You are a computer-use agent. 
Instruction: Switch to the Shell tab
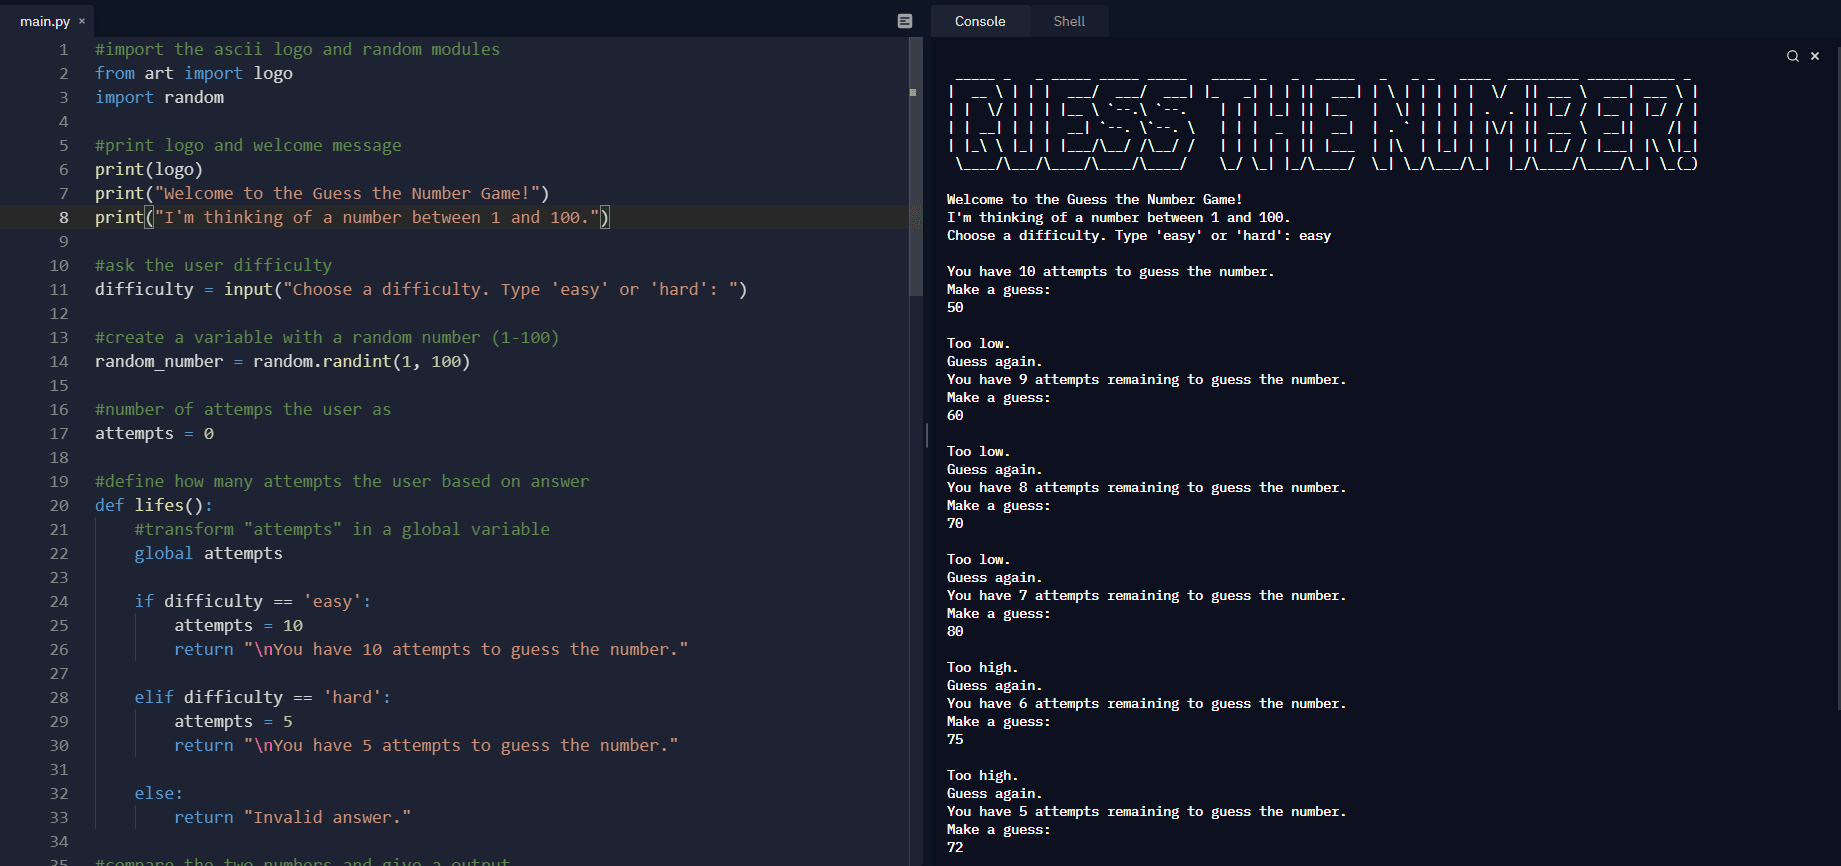[1068, 21]
